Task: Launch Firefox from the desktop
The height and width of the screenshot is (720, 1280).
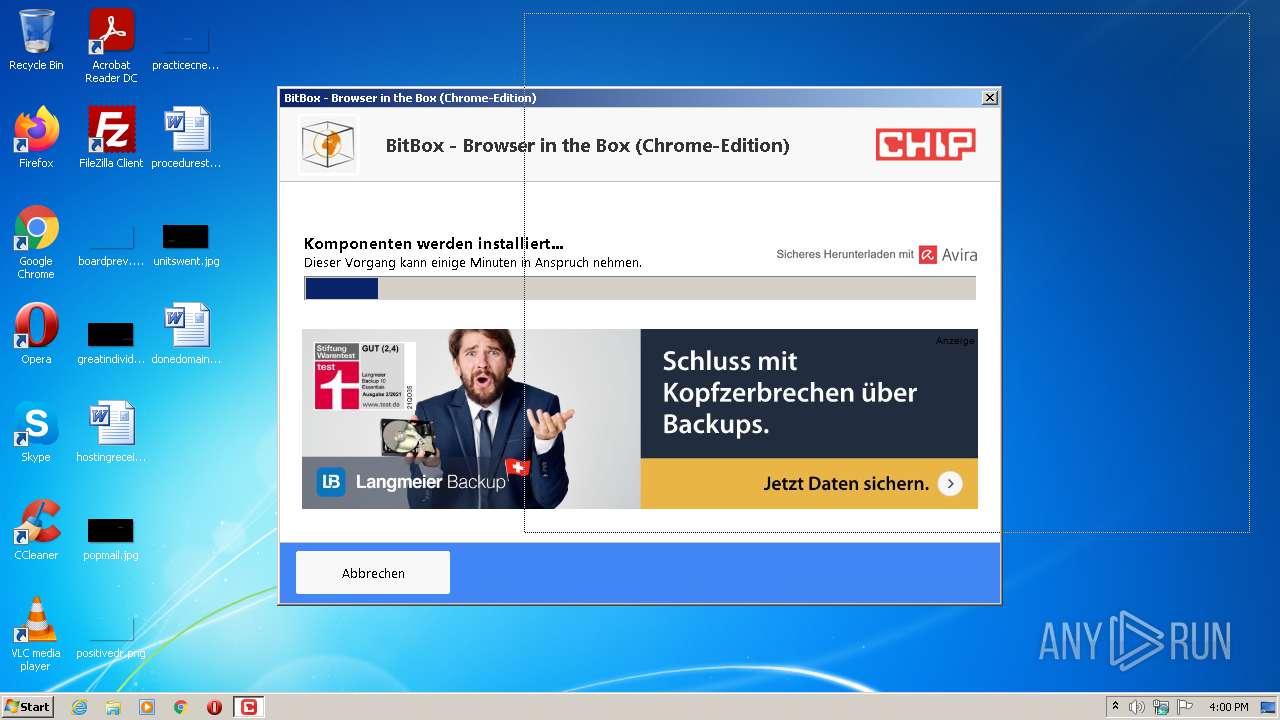Action: point(36,138)
